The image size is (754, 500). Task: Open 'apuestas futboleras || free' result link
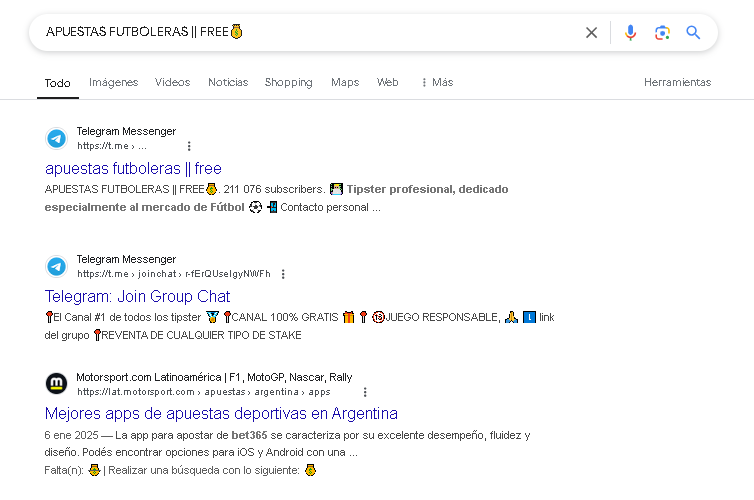(133, 169)
